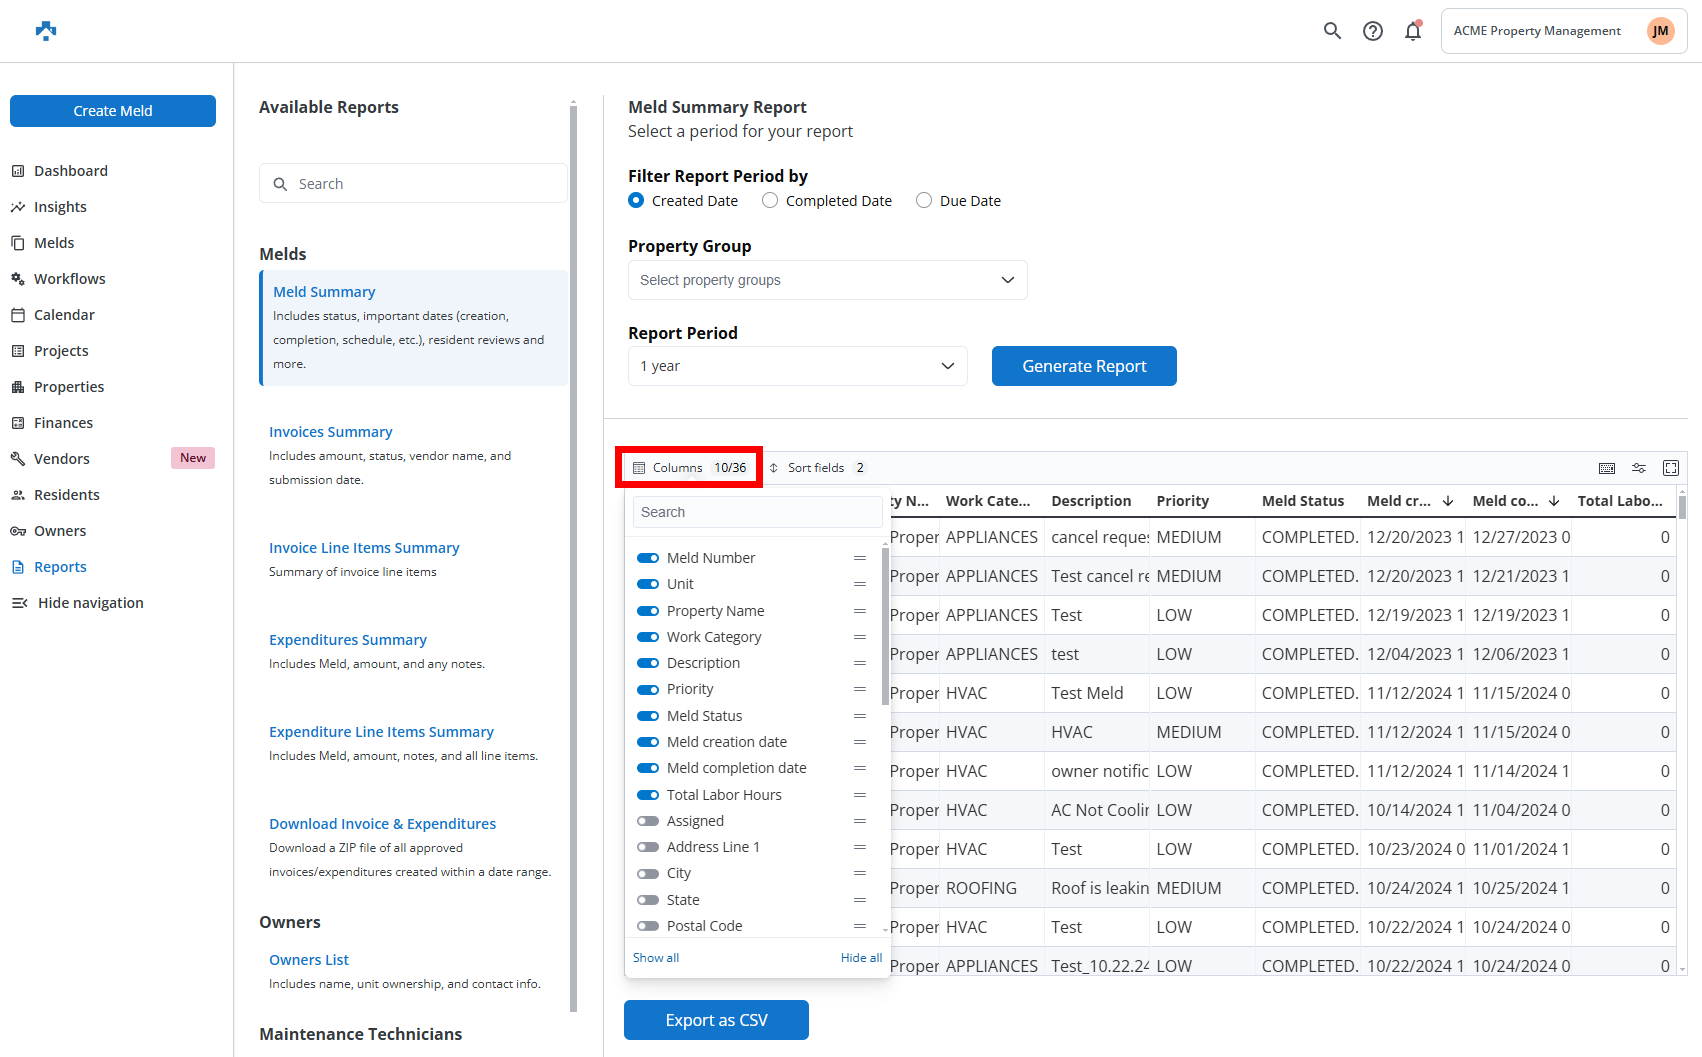
Task: Navigate to Insights in the sidebar
Action: coord(60,206)
